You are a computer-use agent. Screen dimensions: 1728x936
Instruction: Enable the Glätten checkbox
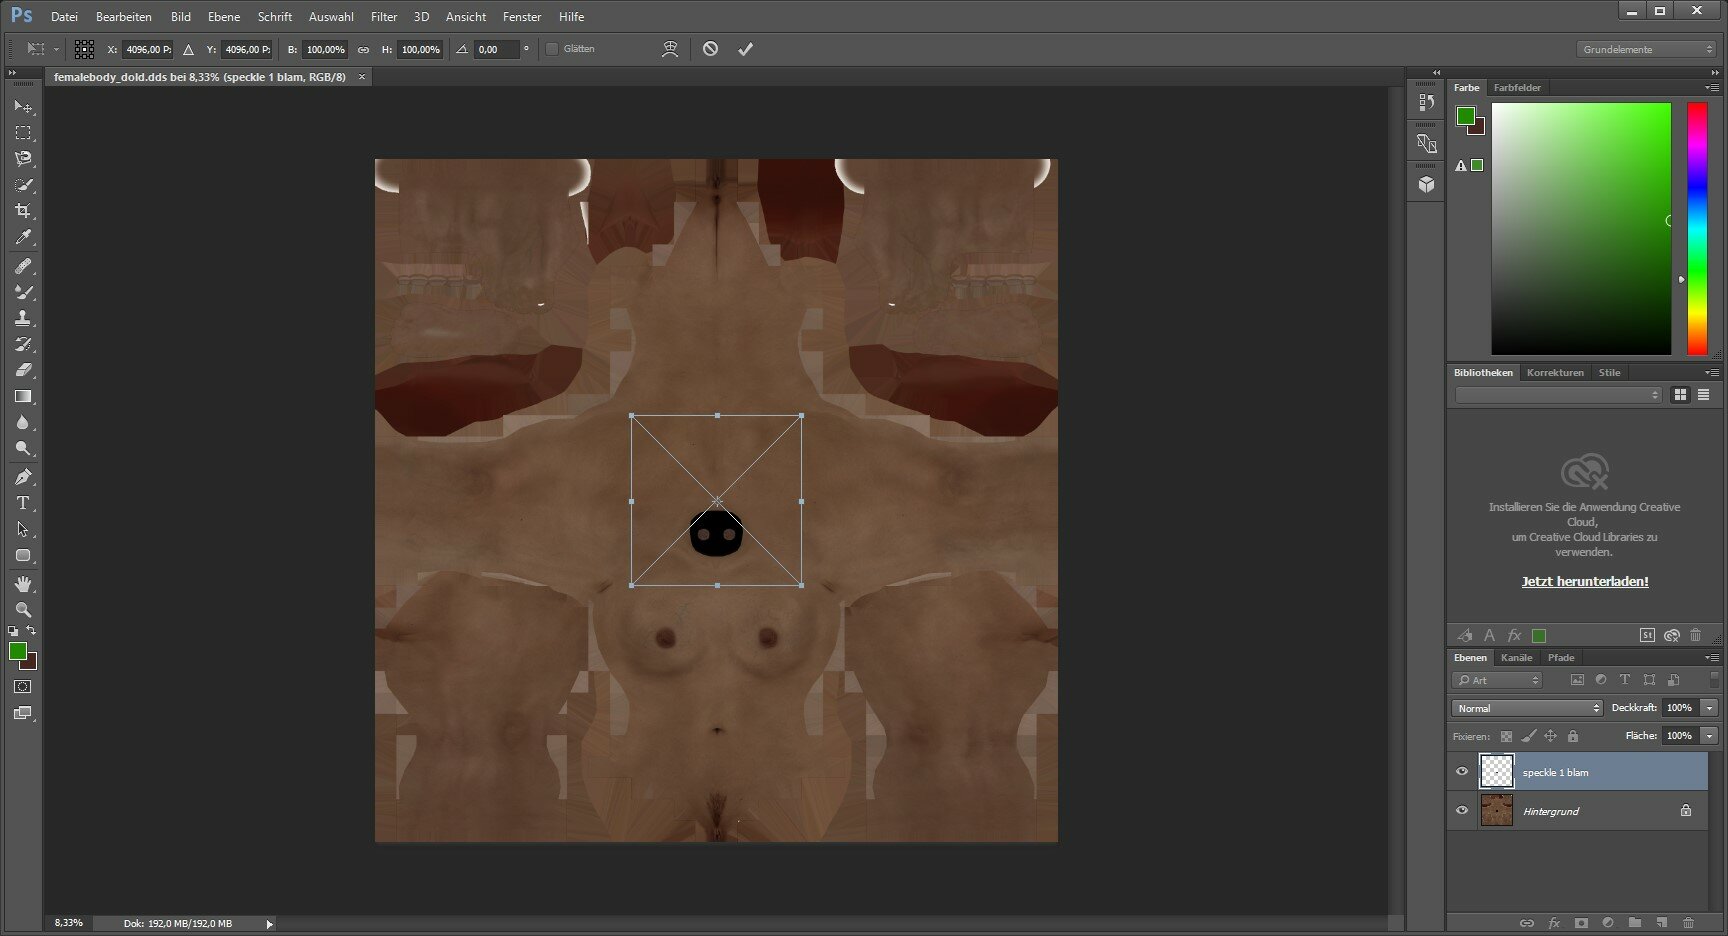552,49
